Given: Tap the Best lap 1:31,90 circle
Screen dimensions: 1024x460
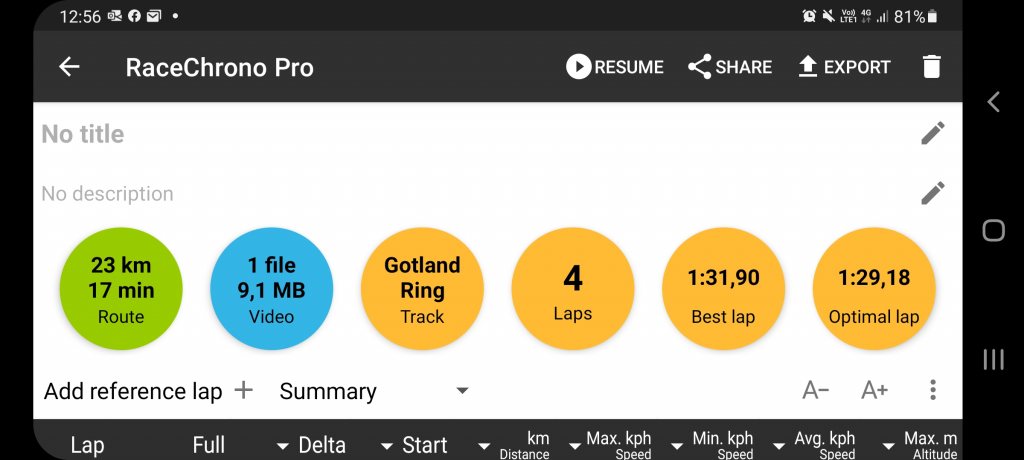Looking at the screenshot, I should click(723, 288).
